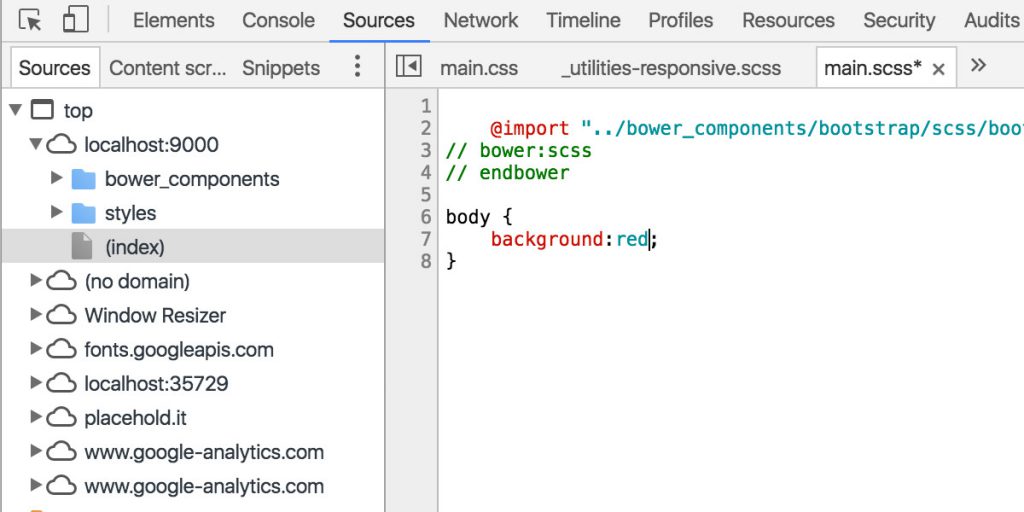Toggle device toolbar mode icon
The width and height of the screenshot is (1024, 512).
(75, 20)
